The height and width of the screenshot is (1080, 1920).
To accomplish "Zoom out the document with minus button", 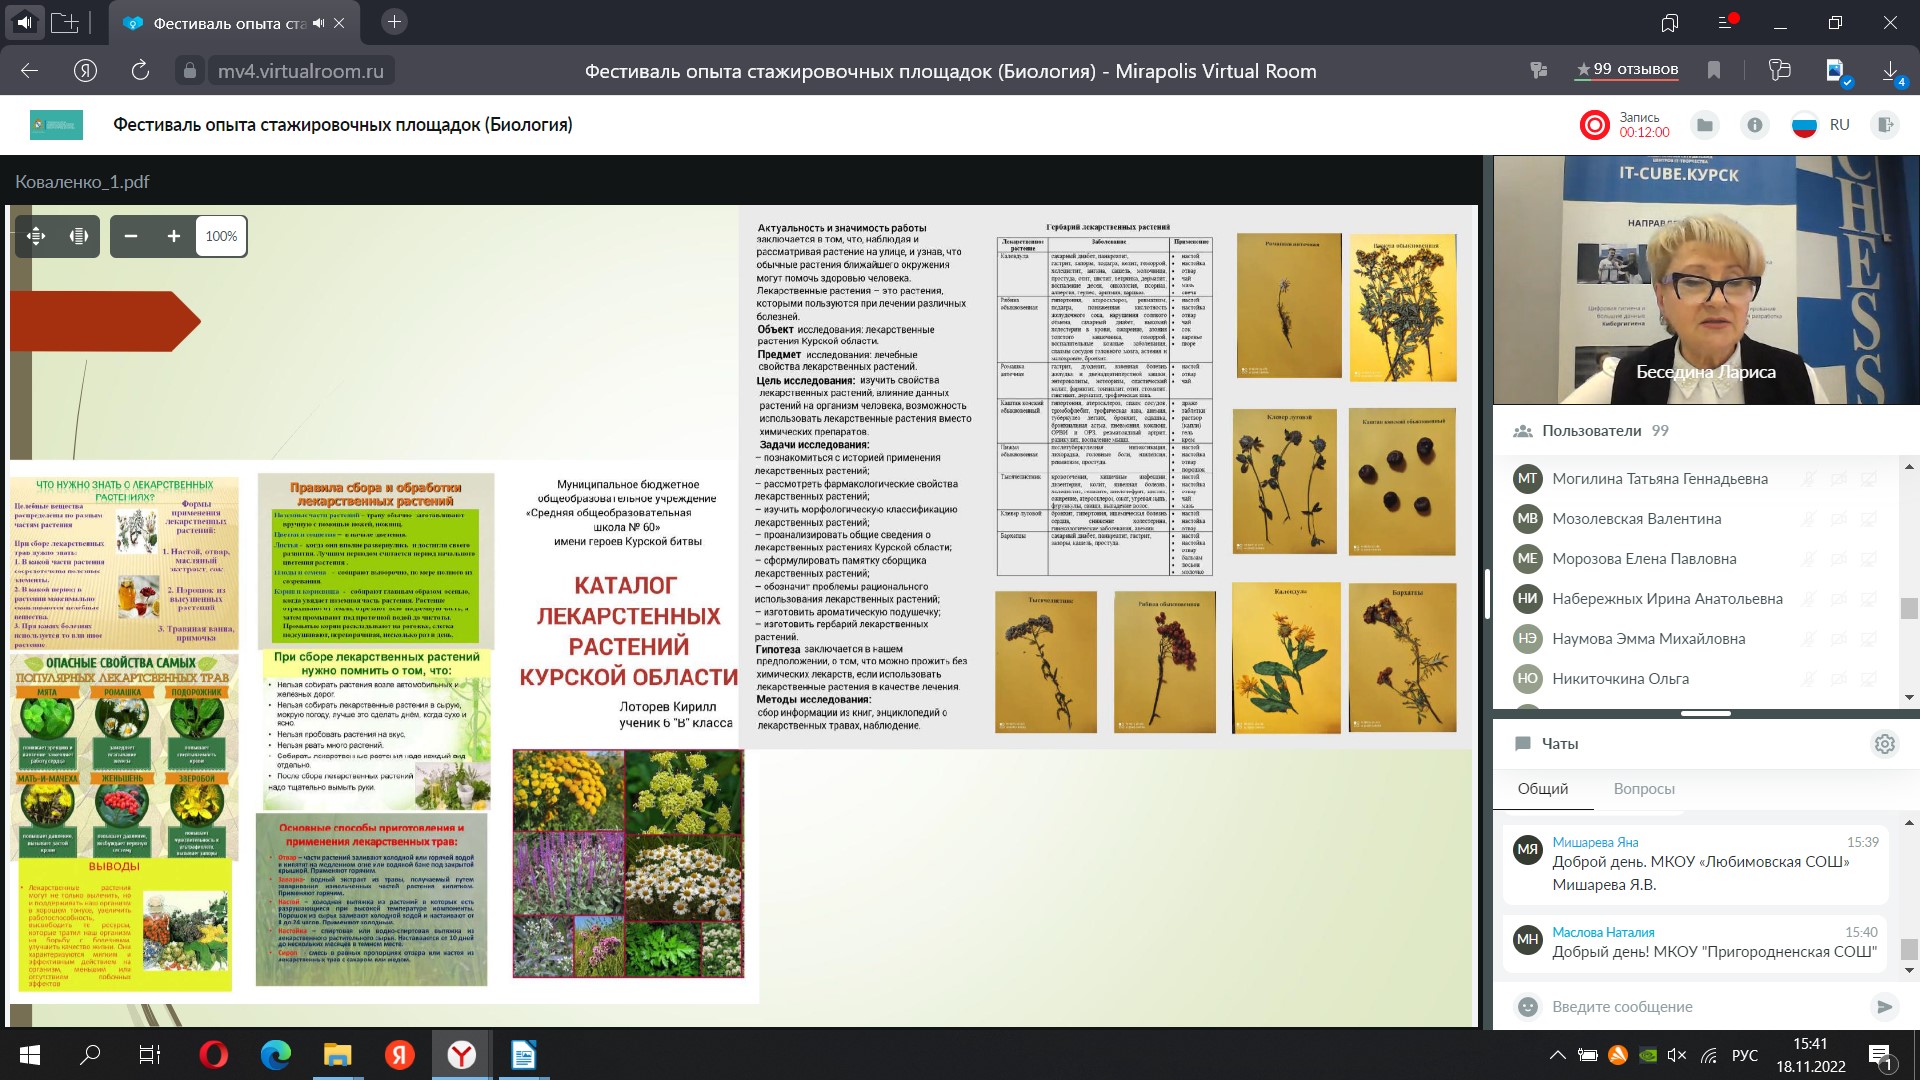I will [x=130, y=236].
